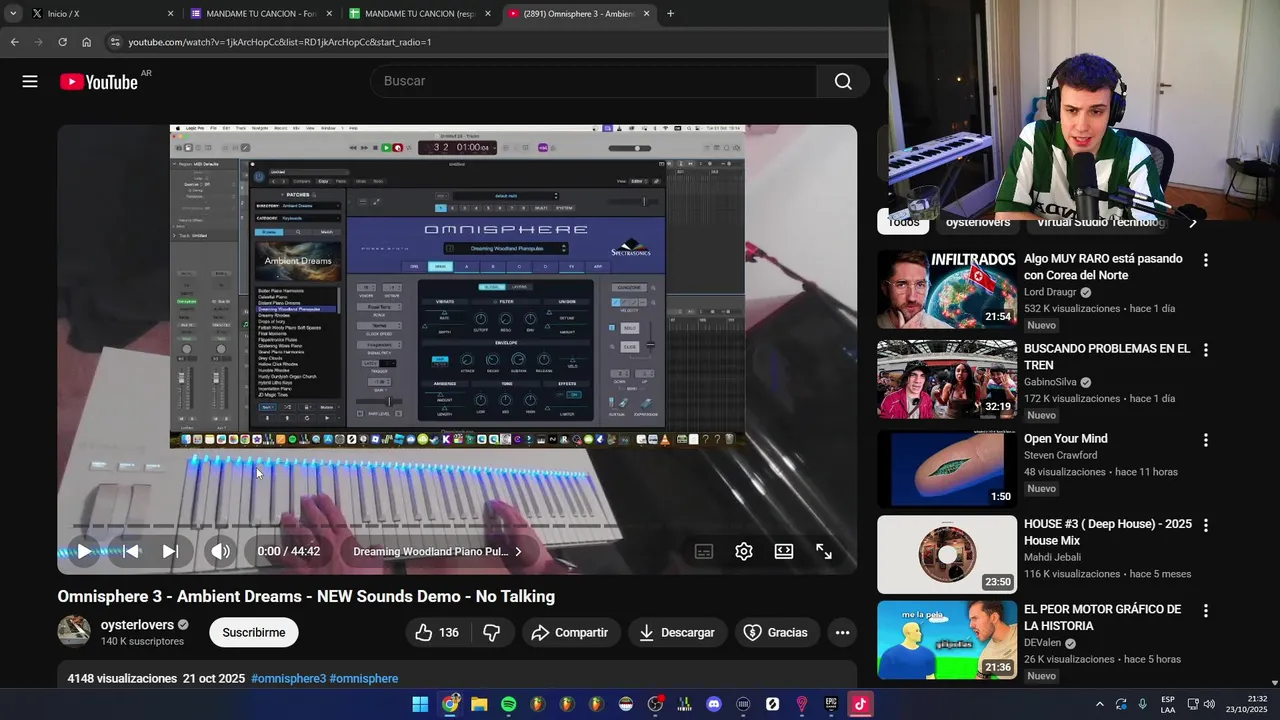Open File Explorer from the taskbar
This screenshot has width=1280, height=720.
click(x=479, y=704)
